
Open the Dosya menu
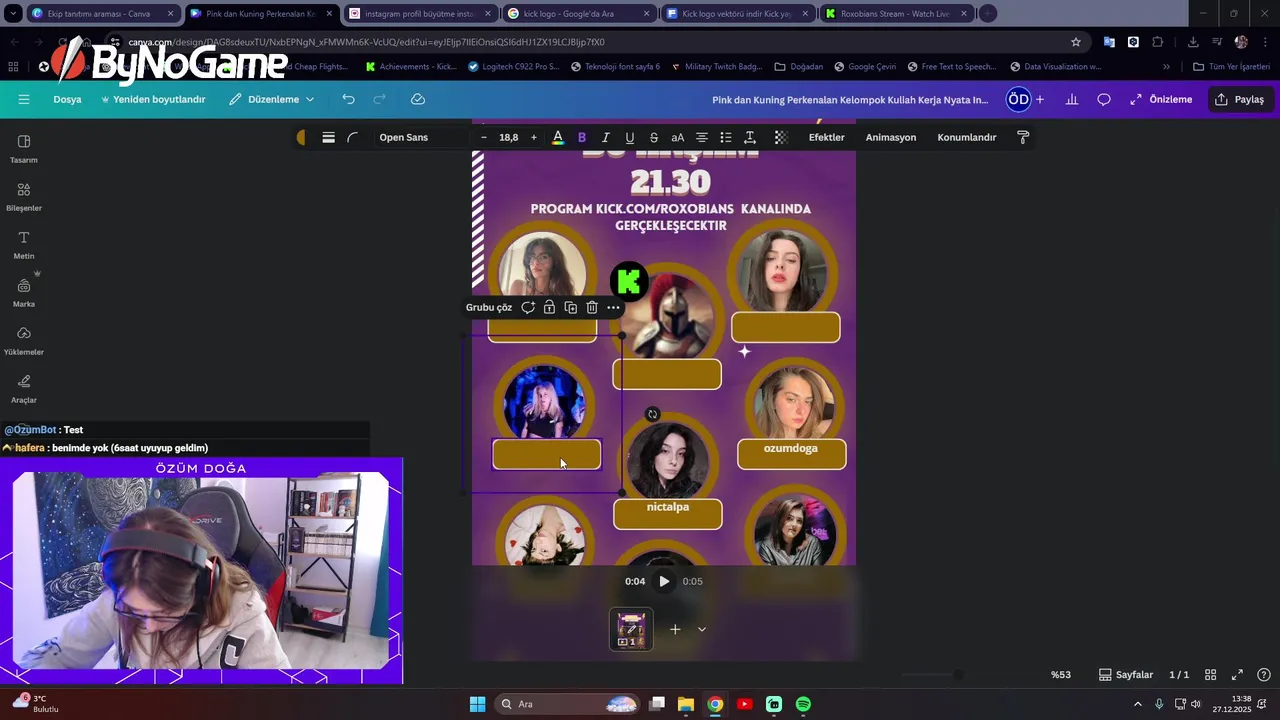67,99
